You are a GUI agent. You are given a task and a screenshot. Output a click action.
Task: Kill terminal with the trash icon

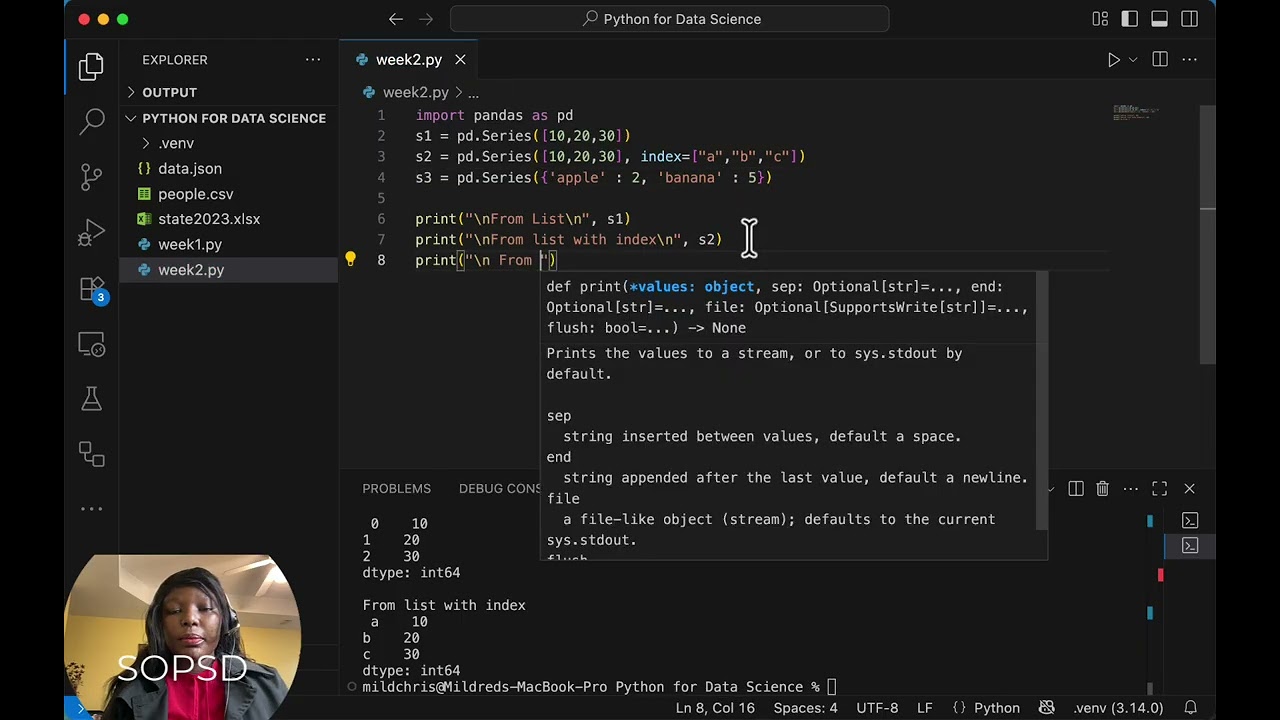coord(1102,489)
